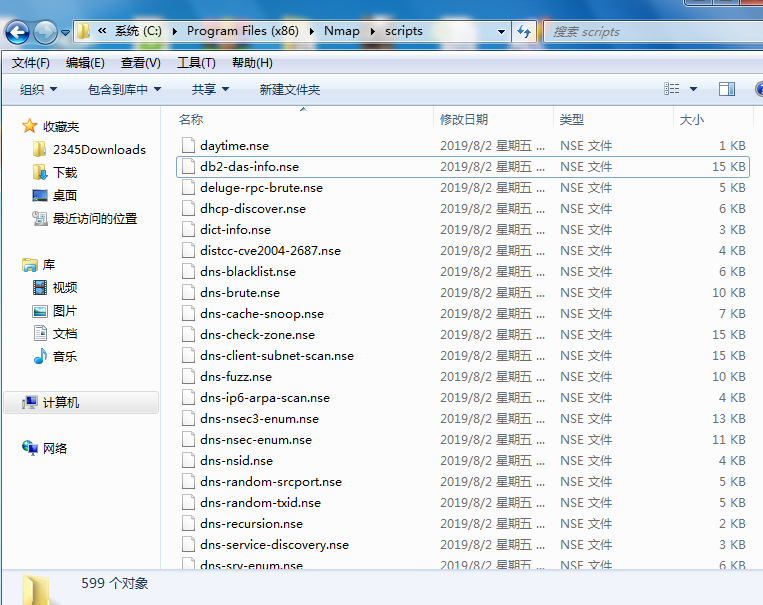Go to Program Files (x86) breadcrumb
763x605 pixels.
pos(242,31)
